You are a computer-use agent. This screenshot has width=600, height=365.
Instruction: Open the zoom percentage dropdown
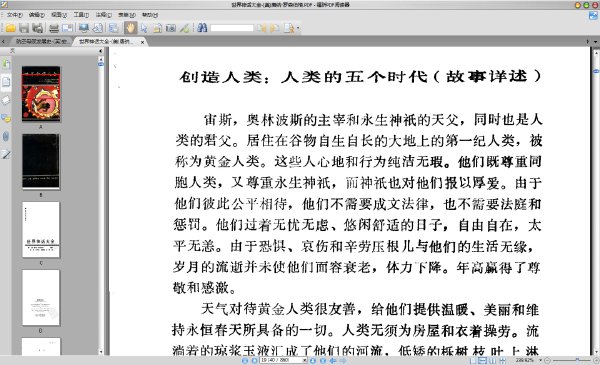[541, 360]
